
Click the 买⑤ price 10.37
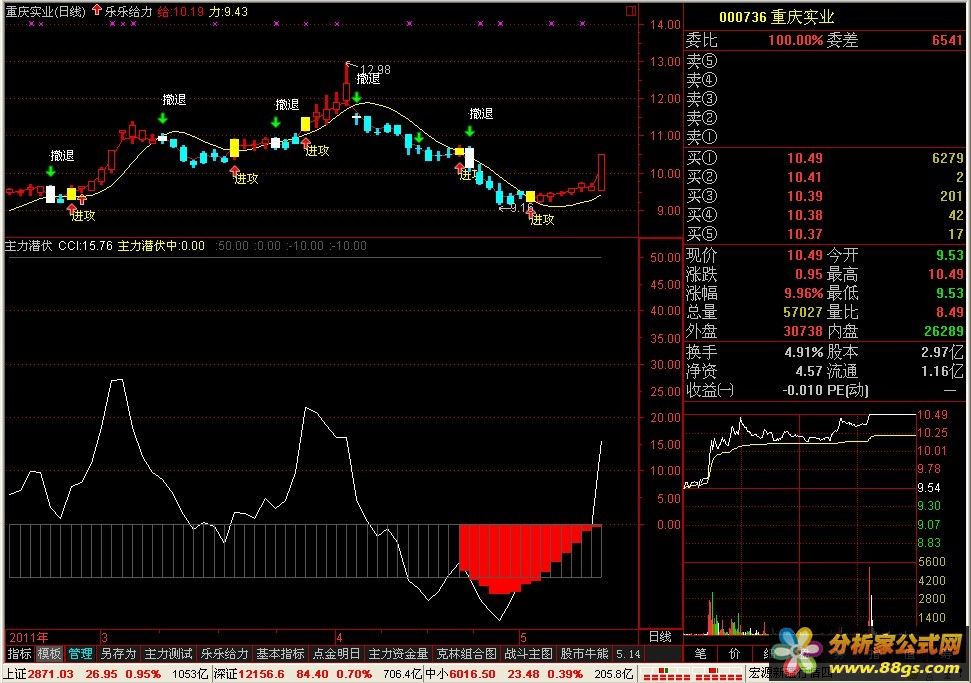[804, 234]
